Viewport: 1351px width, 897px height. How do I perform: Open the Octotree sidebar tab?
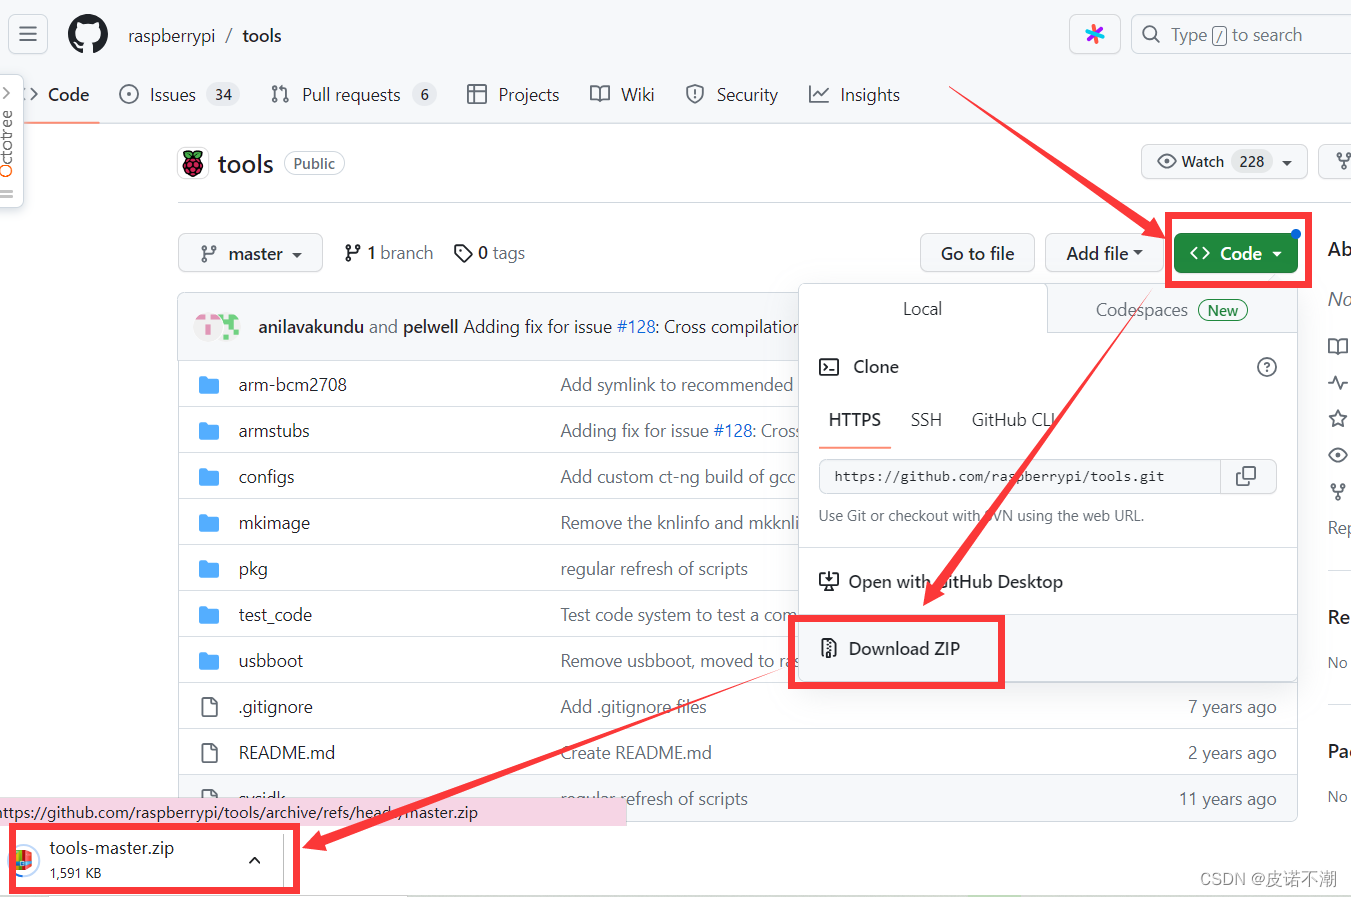[x=8, y=140]
